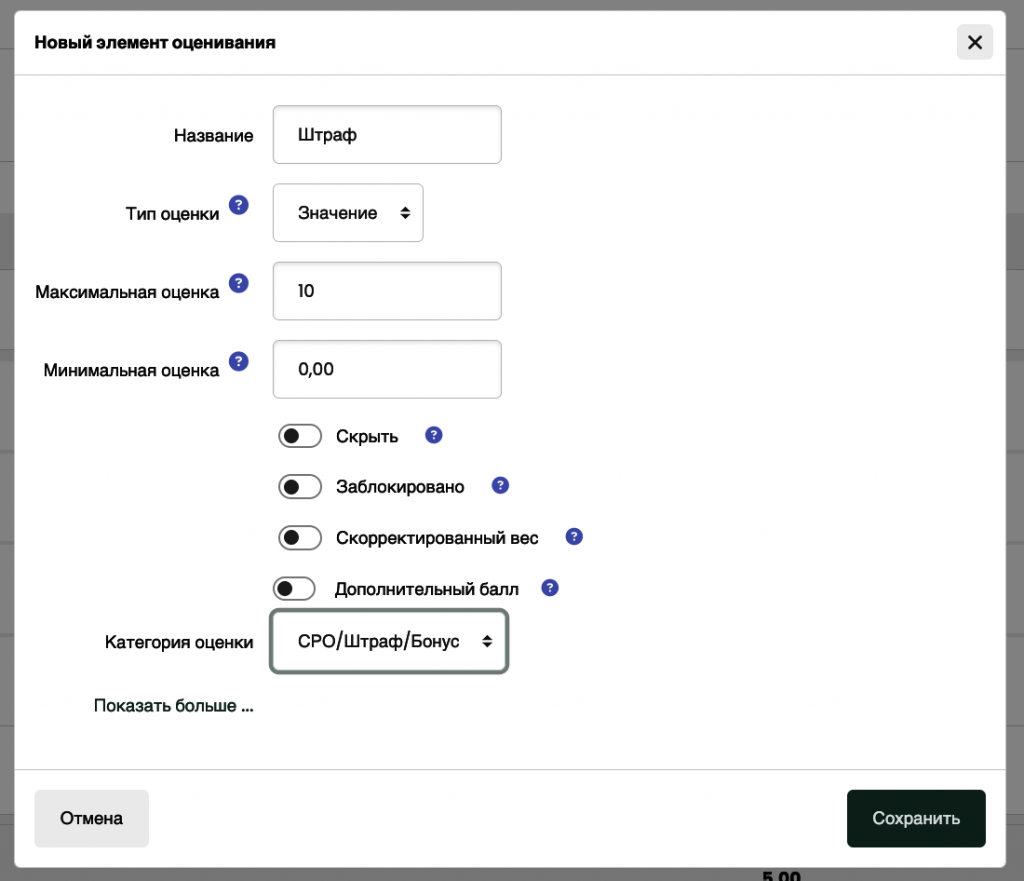Expand the Категория оценки dropdown
Viewport: 1024px width, 881px height.
click(389, 641)
